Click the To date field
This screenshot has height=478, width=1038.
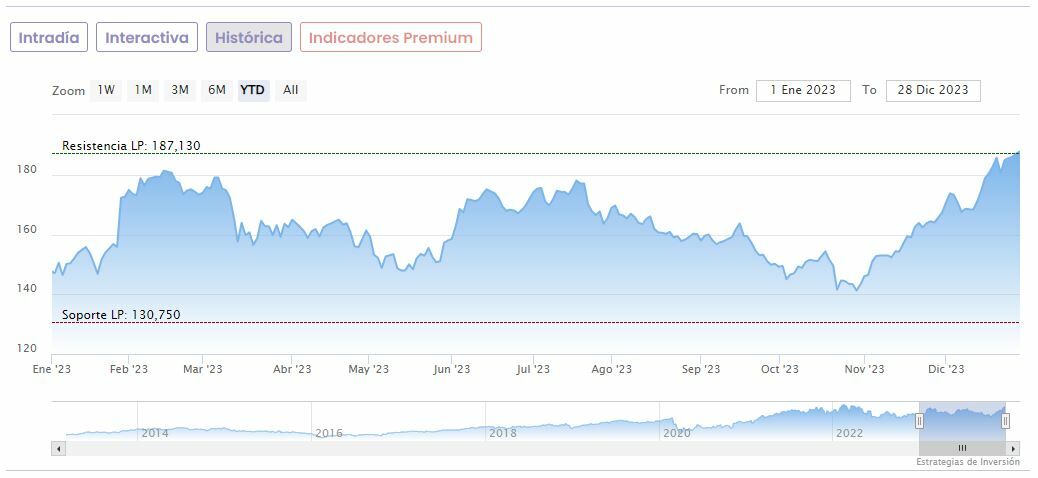pos(933,90)
